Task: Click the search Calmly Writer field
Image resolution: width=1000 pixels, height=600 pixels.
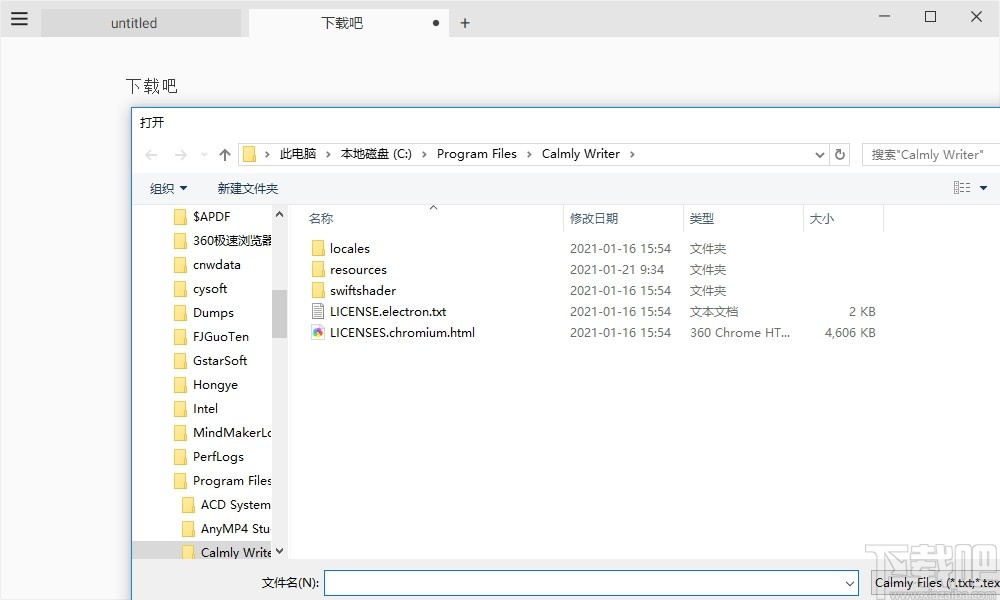Action: [x=930, y=155]
